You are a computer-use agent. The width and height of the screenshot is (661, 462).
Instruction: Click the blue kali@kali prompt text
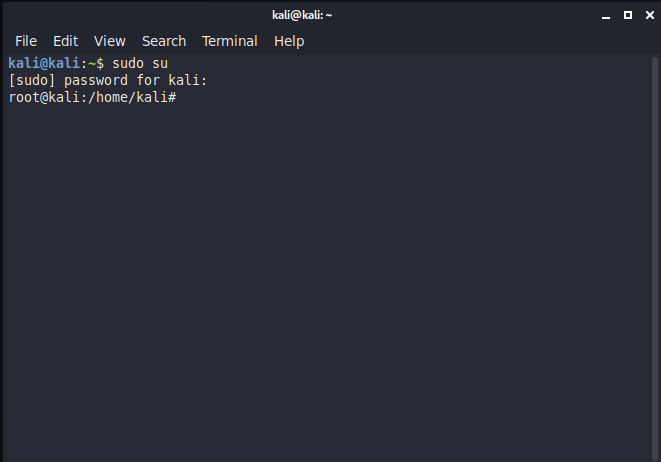(x=44, y=64)
